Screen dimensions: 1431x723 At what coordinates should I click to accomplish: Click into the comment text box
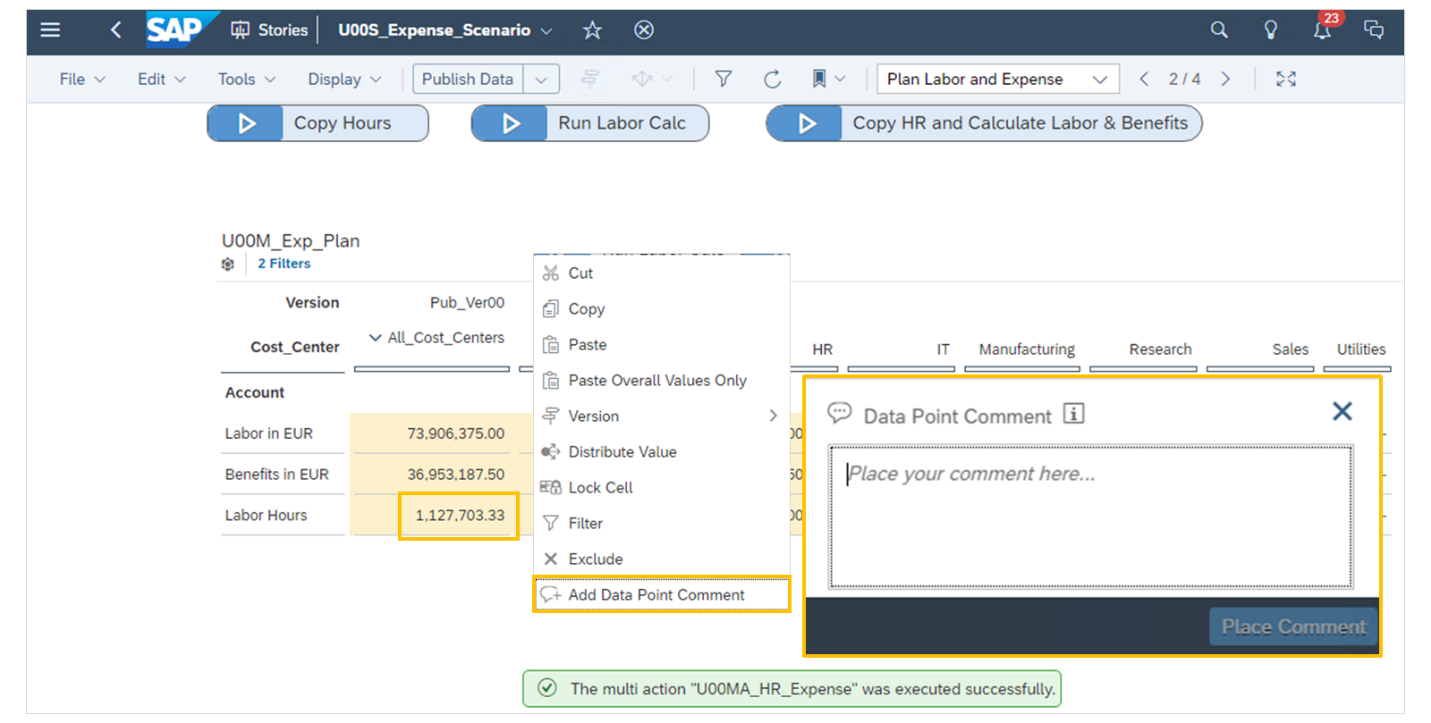pos(1090,516)
